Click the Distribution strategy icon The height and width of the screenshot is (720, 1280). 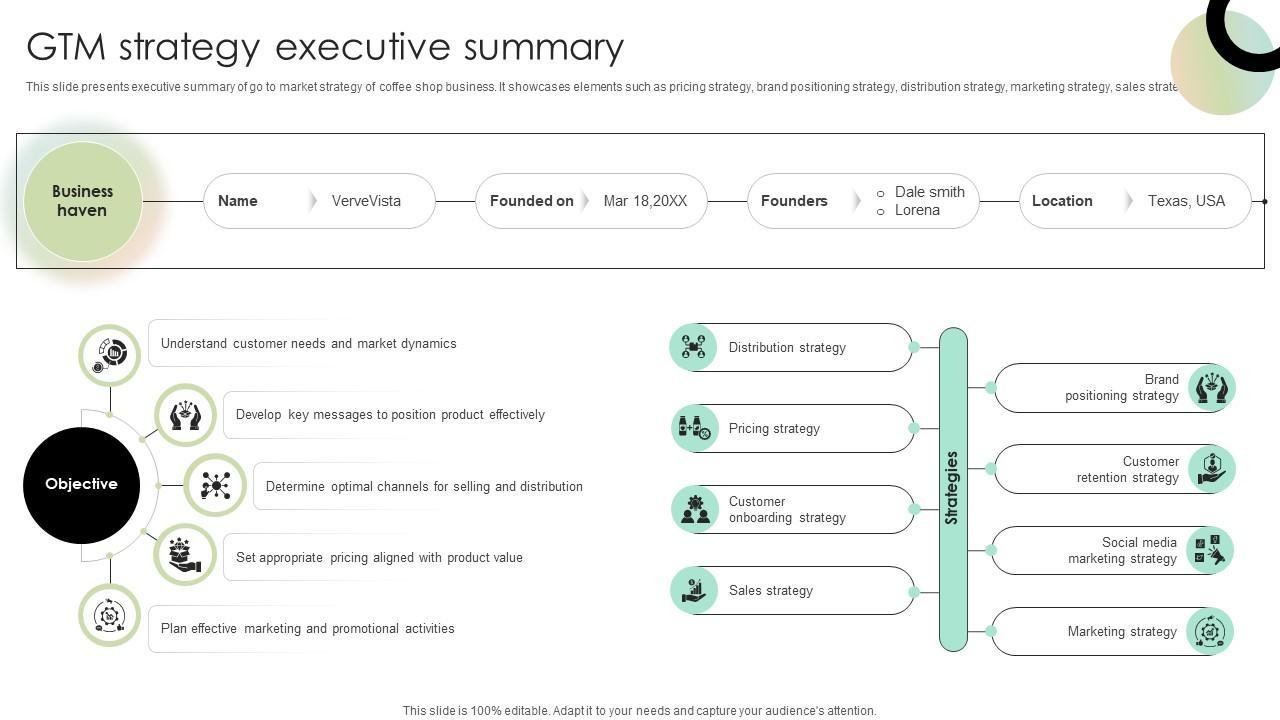click(x=693, y=347)
